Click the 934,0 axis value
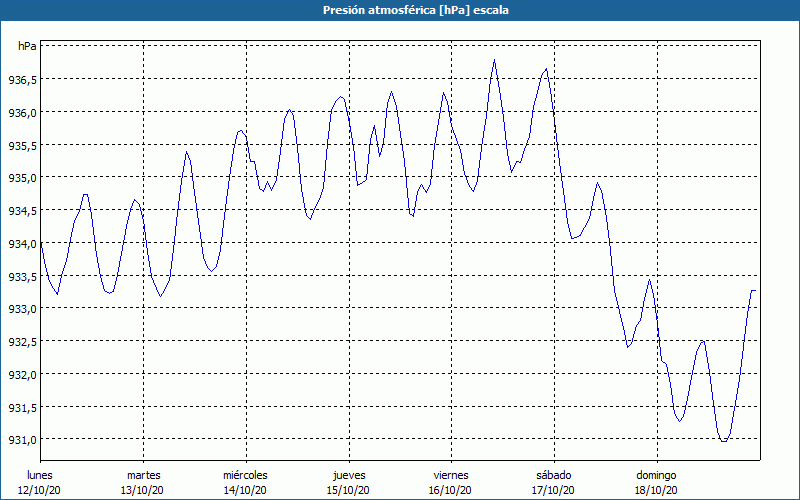 (x=22, y=243)
